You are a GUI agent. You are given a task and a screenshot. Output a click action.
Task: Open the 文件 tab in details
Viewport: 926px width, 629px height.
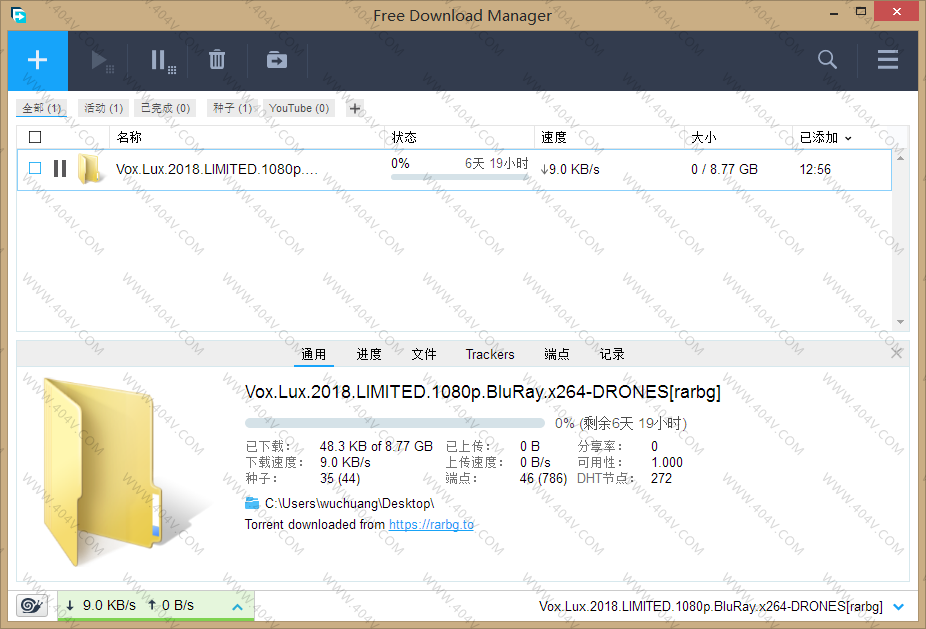424,354
